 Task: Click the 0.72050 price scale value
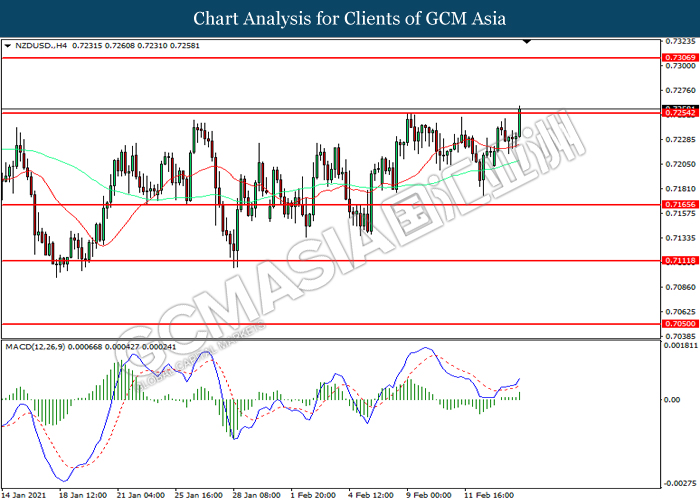click(680, 164)
